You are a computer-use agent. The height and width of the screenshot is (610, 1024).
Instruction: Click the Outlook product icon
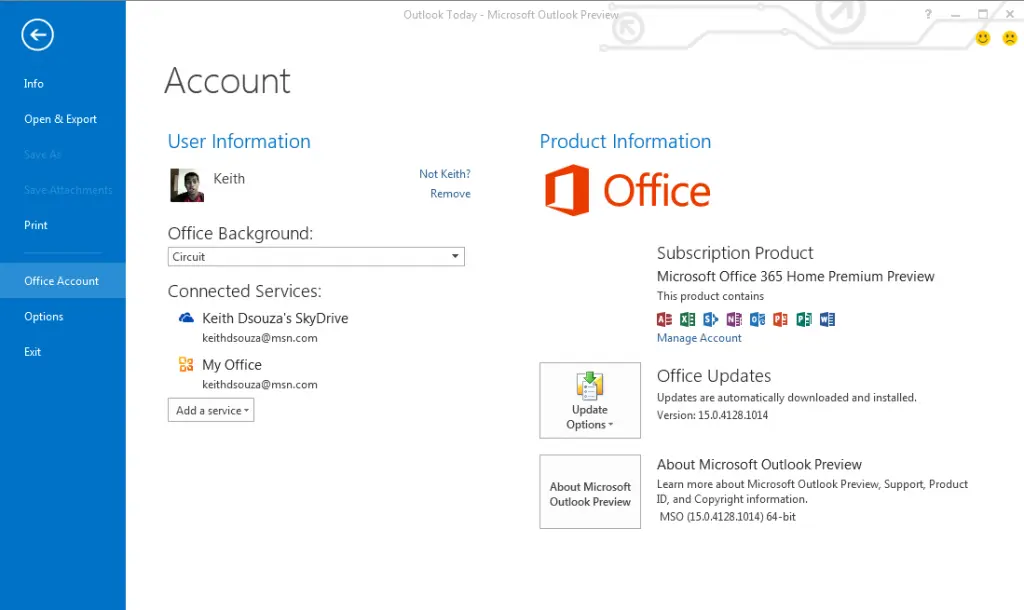pos(758,319)
